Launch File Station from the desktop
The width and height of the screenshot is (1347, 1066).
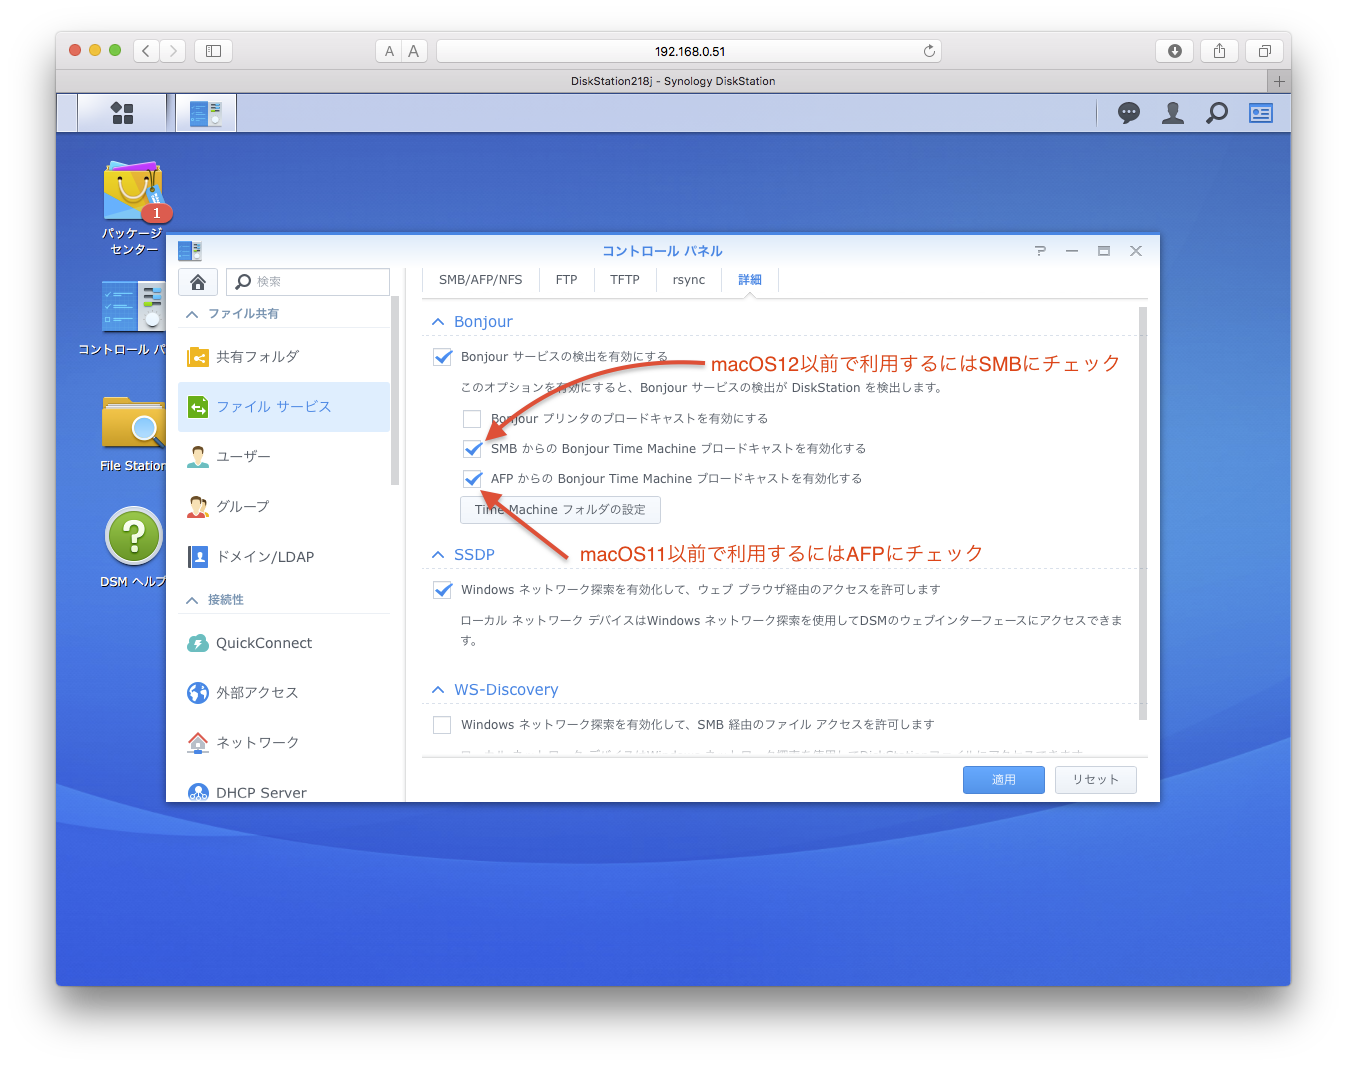133,424
